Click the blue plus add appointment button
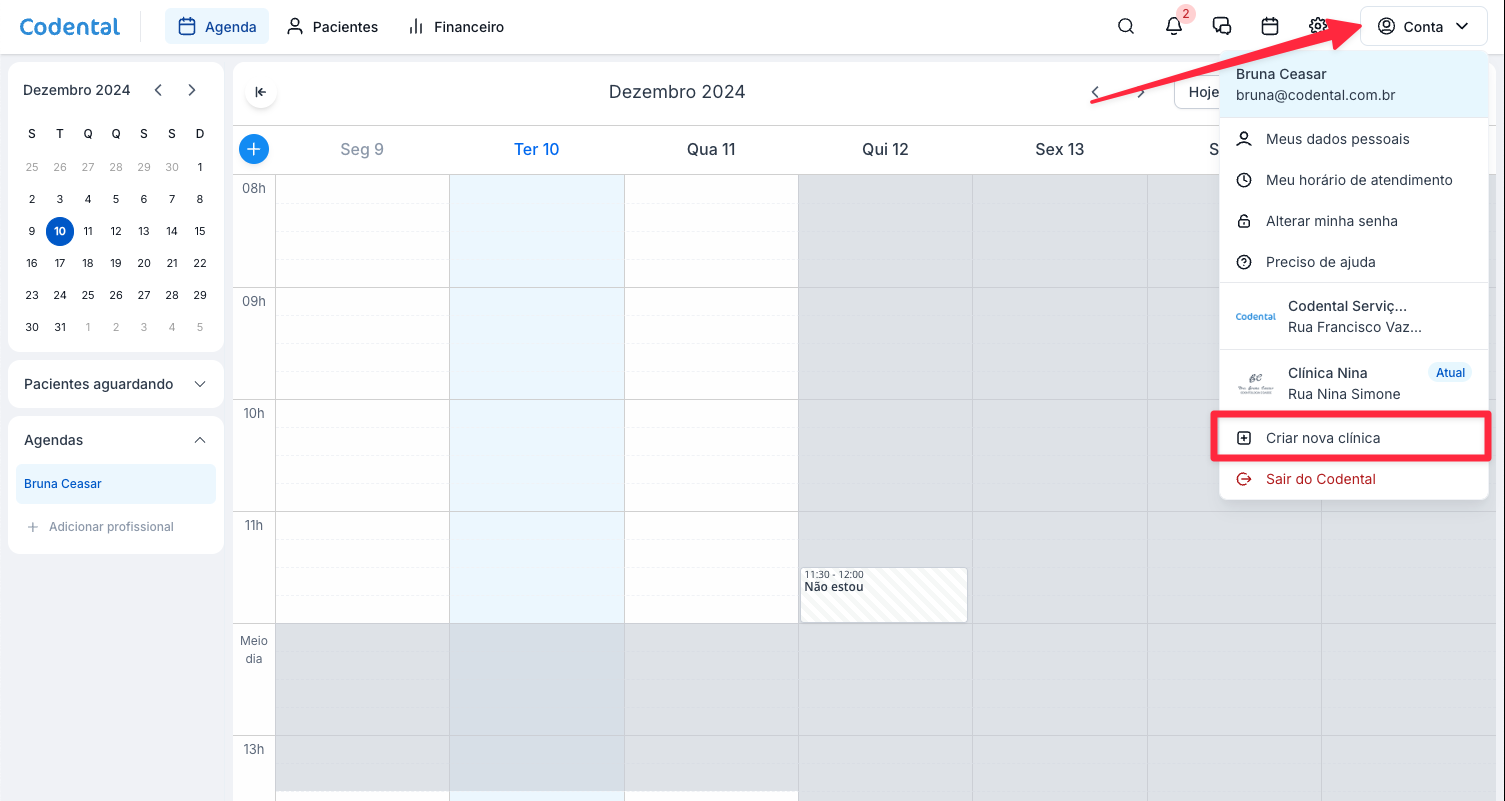 (x=254, y=149)
